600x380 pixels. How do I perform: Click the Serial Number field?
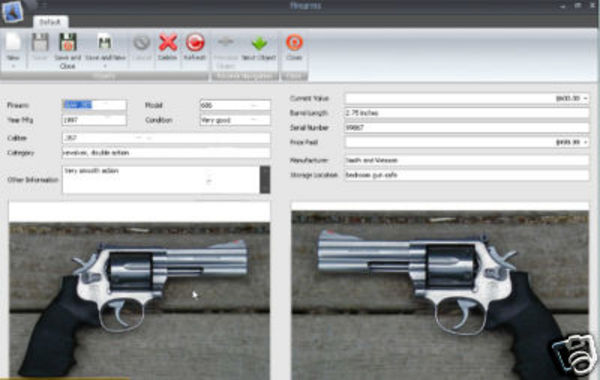tap(466, 127)
